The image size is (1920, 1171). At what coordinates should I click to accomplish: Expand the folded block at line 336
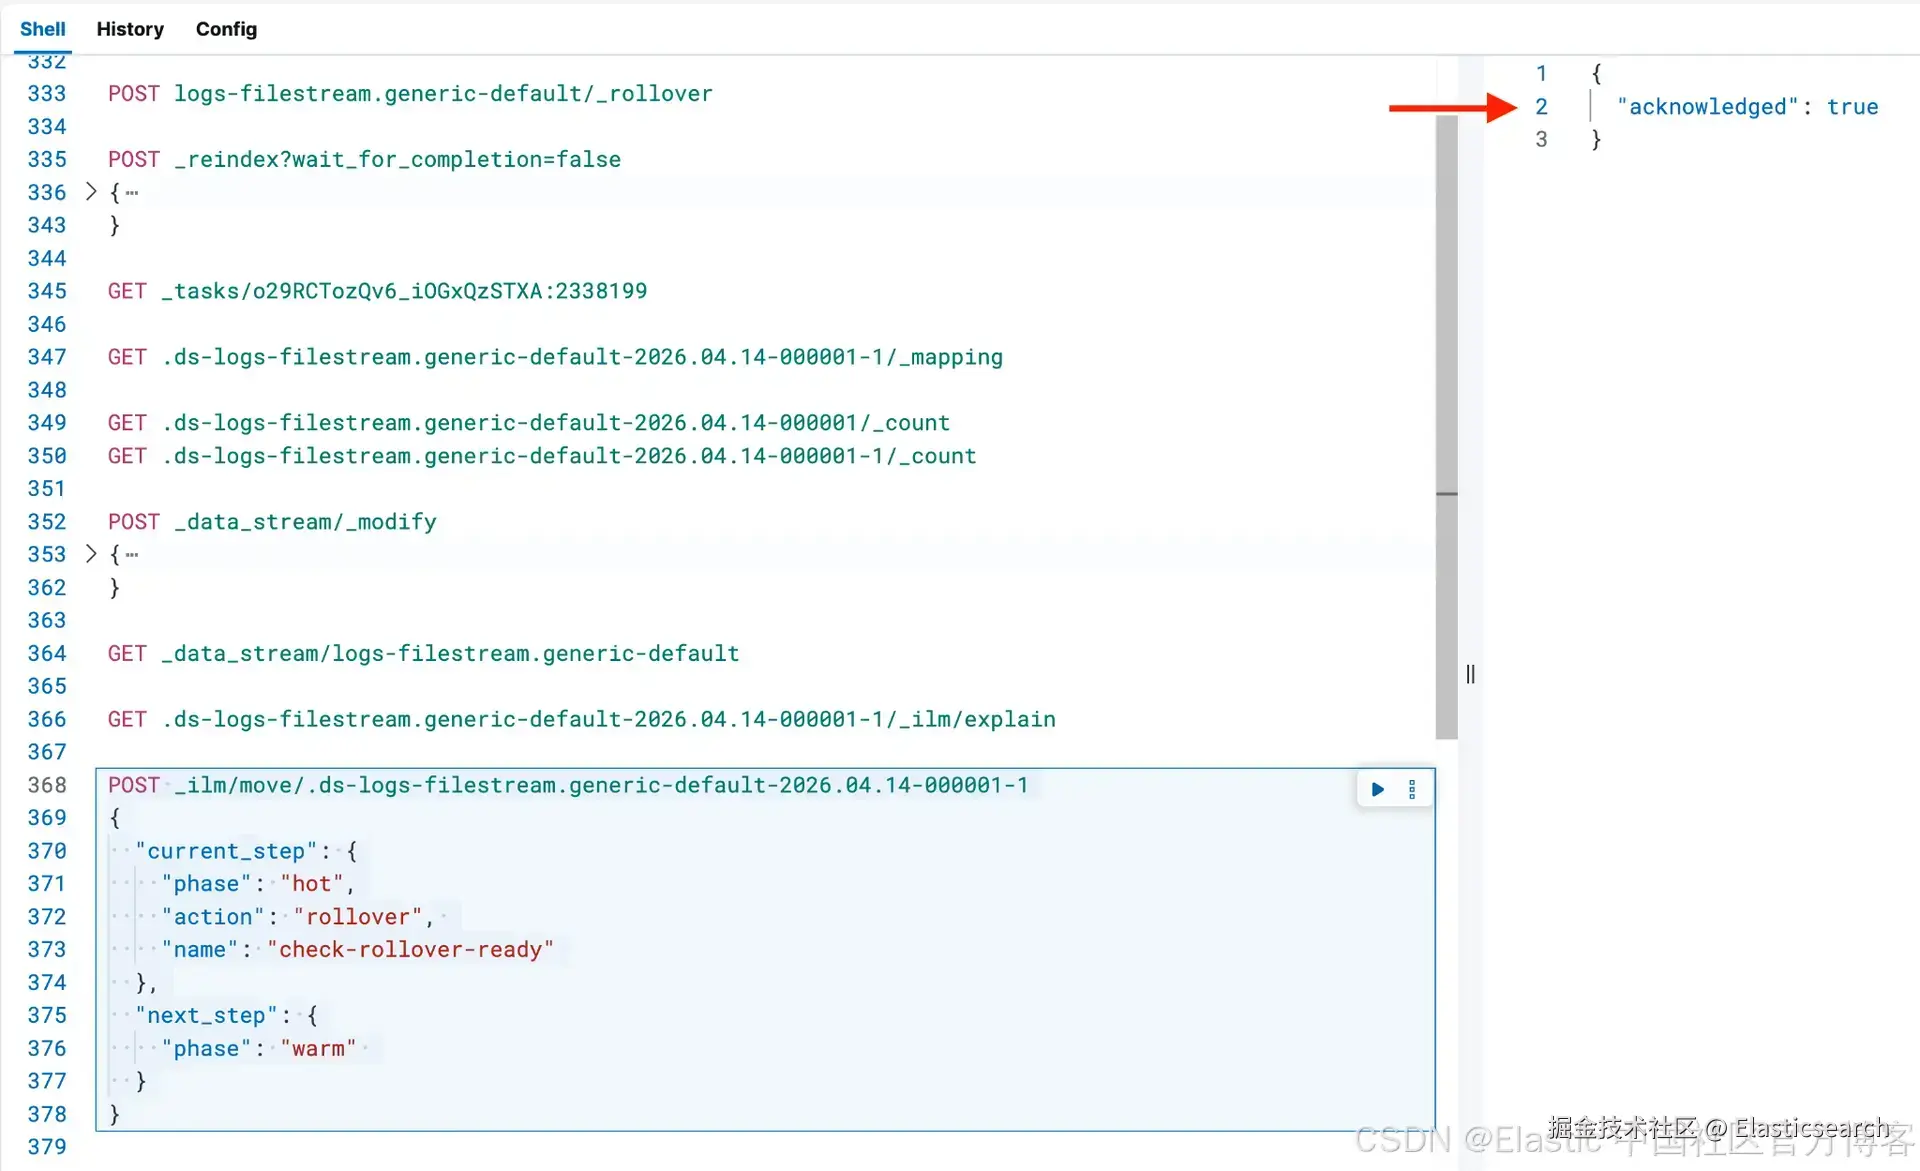click(x=91, y=191)
